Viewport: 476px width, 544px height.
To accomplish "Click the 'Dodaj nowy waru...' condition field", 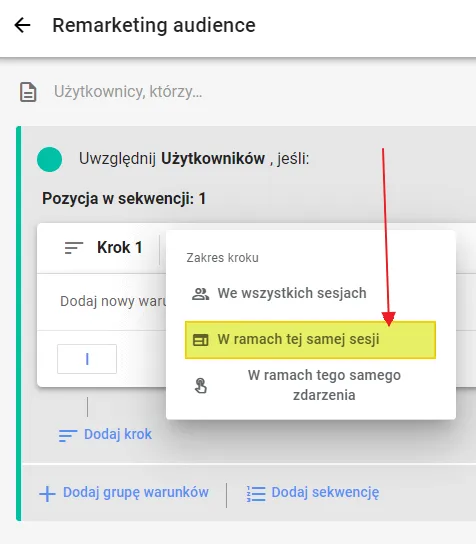I will pos(113,301).
